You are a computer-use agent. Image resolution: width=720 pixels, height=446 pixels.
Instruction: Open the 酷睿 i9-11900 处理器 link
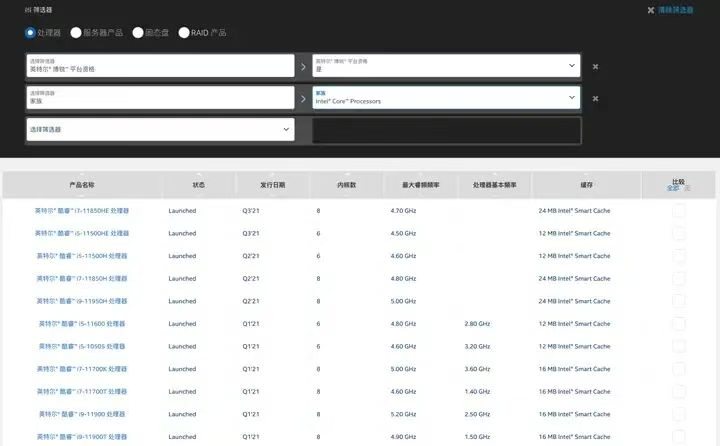pos(82,414)
